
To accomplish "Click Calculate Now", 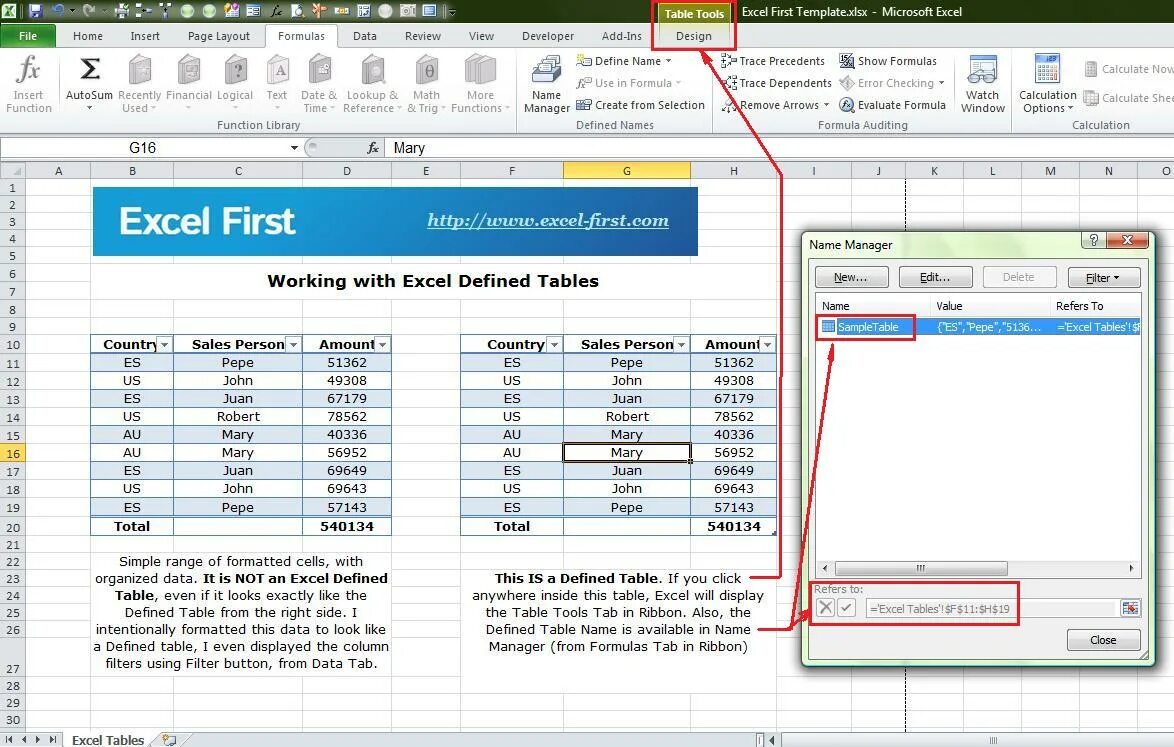I will tap(1129, 69).
